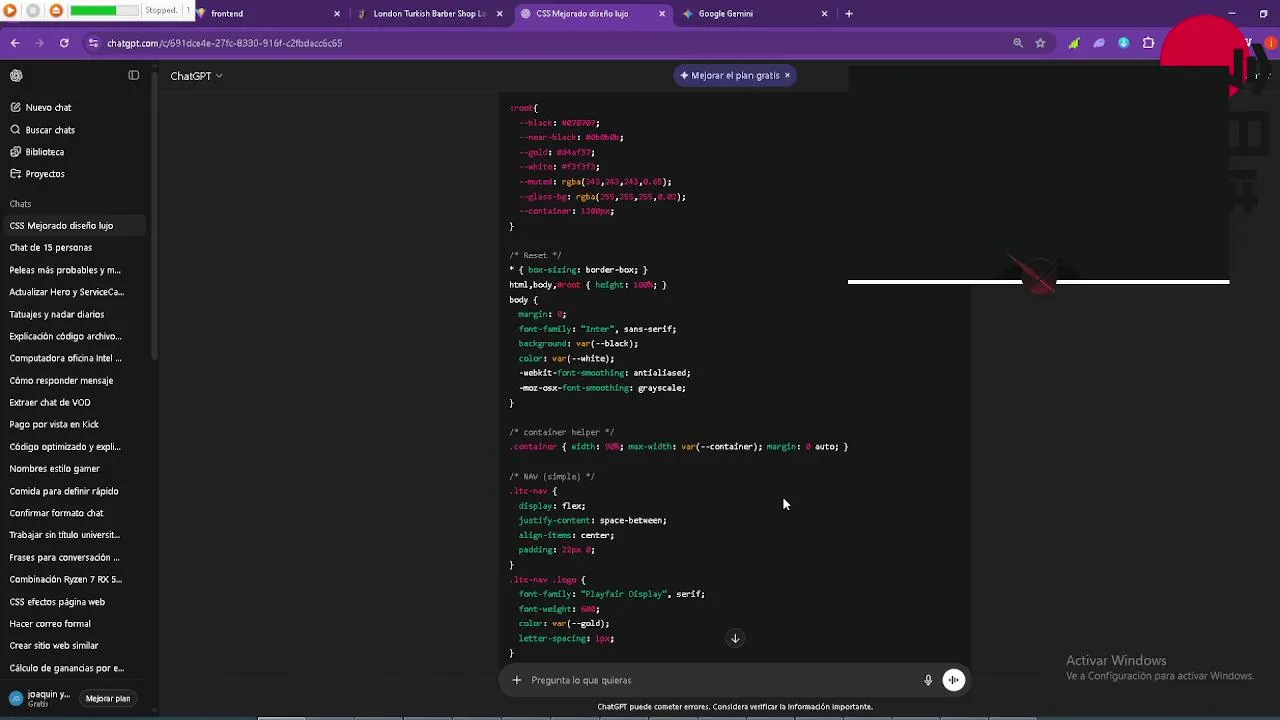This screenshot has height=720, width=1280.
Task: Open chat Chat de 15 personas
Action: pos(75,248)
